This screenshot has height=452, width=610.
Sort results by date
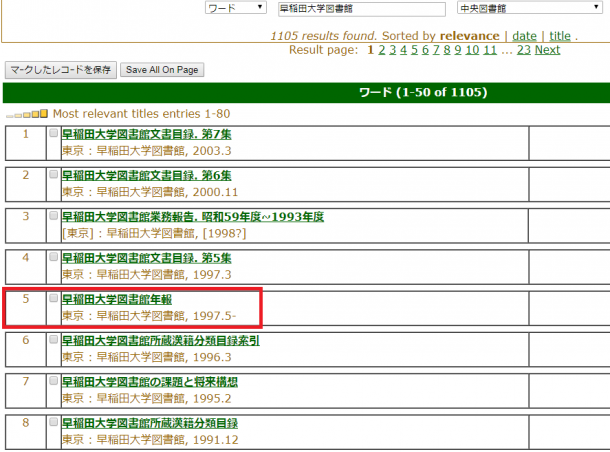tap(524, 36)
